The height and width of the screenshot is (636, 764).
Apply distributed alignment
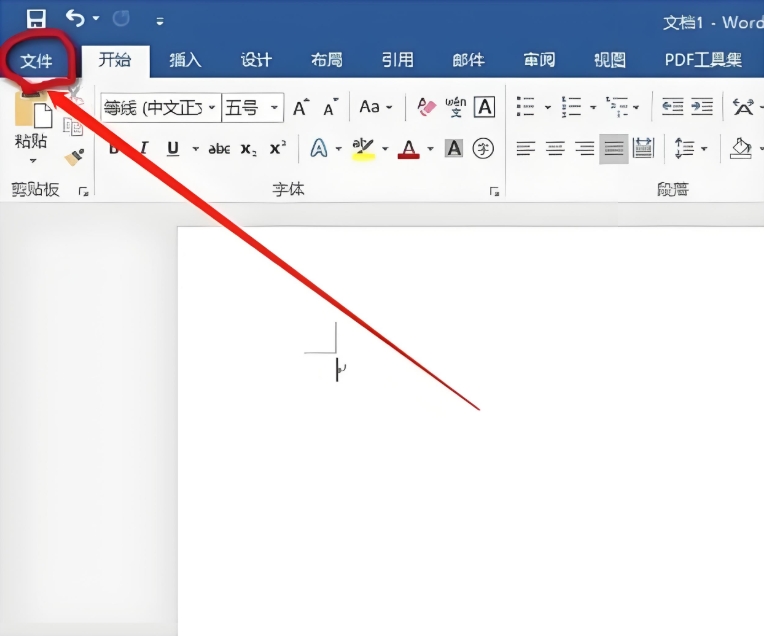coord(643,148)
